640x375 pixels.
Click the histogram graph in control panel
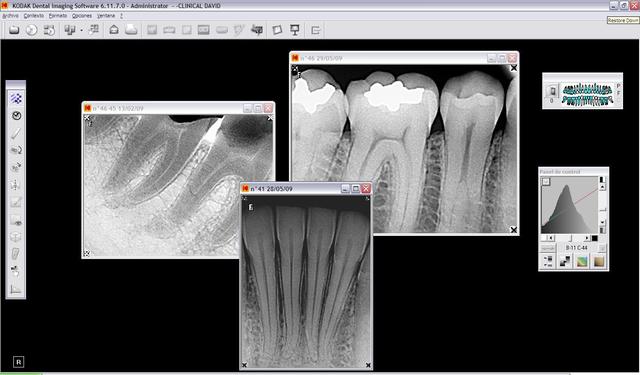tap(569, 205)
